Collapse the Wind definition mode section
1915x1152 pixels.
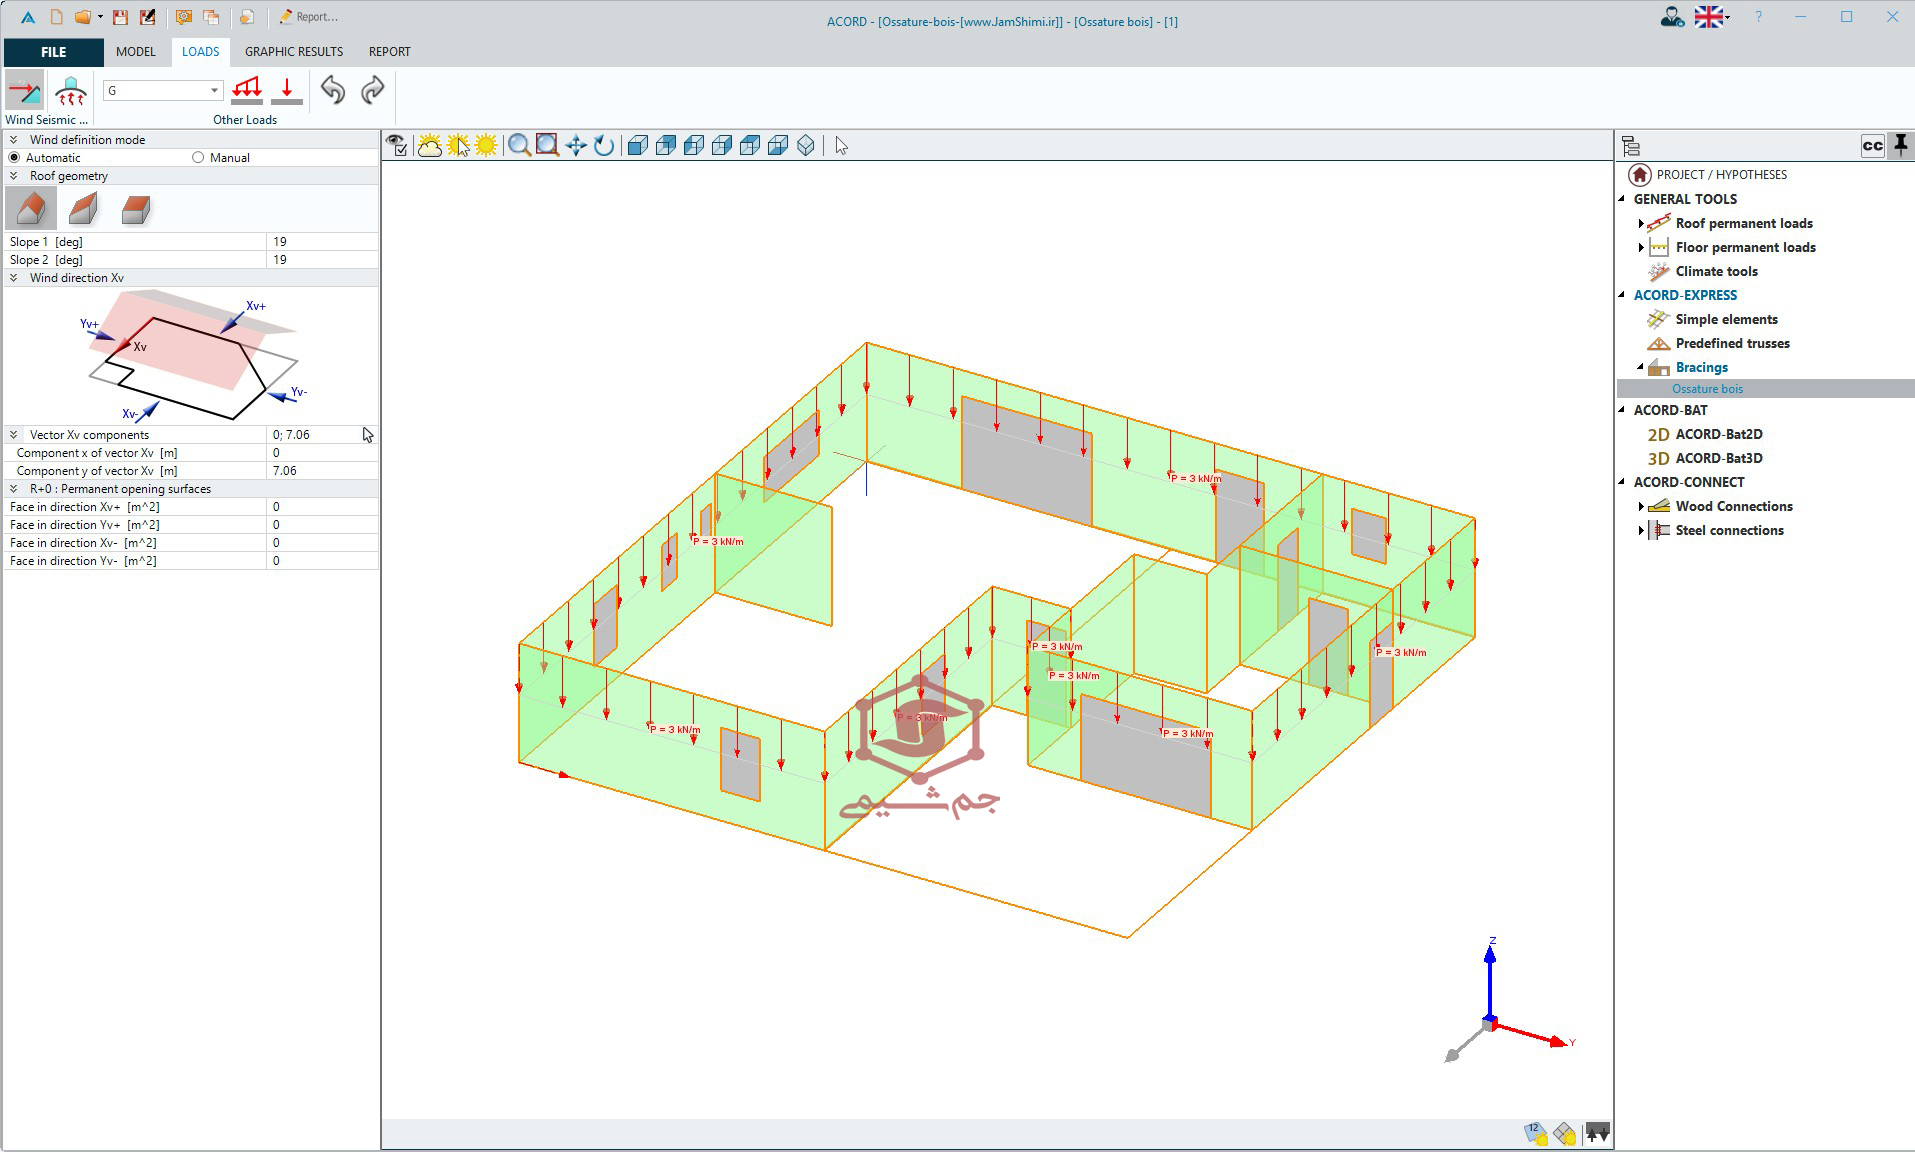14,140
